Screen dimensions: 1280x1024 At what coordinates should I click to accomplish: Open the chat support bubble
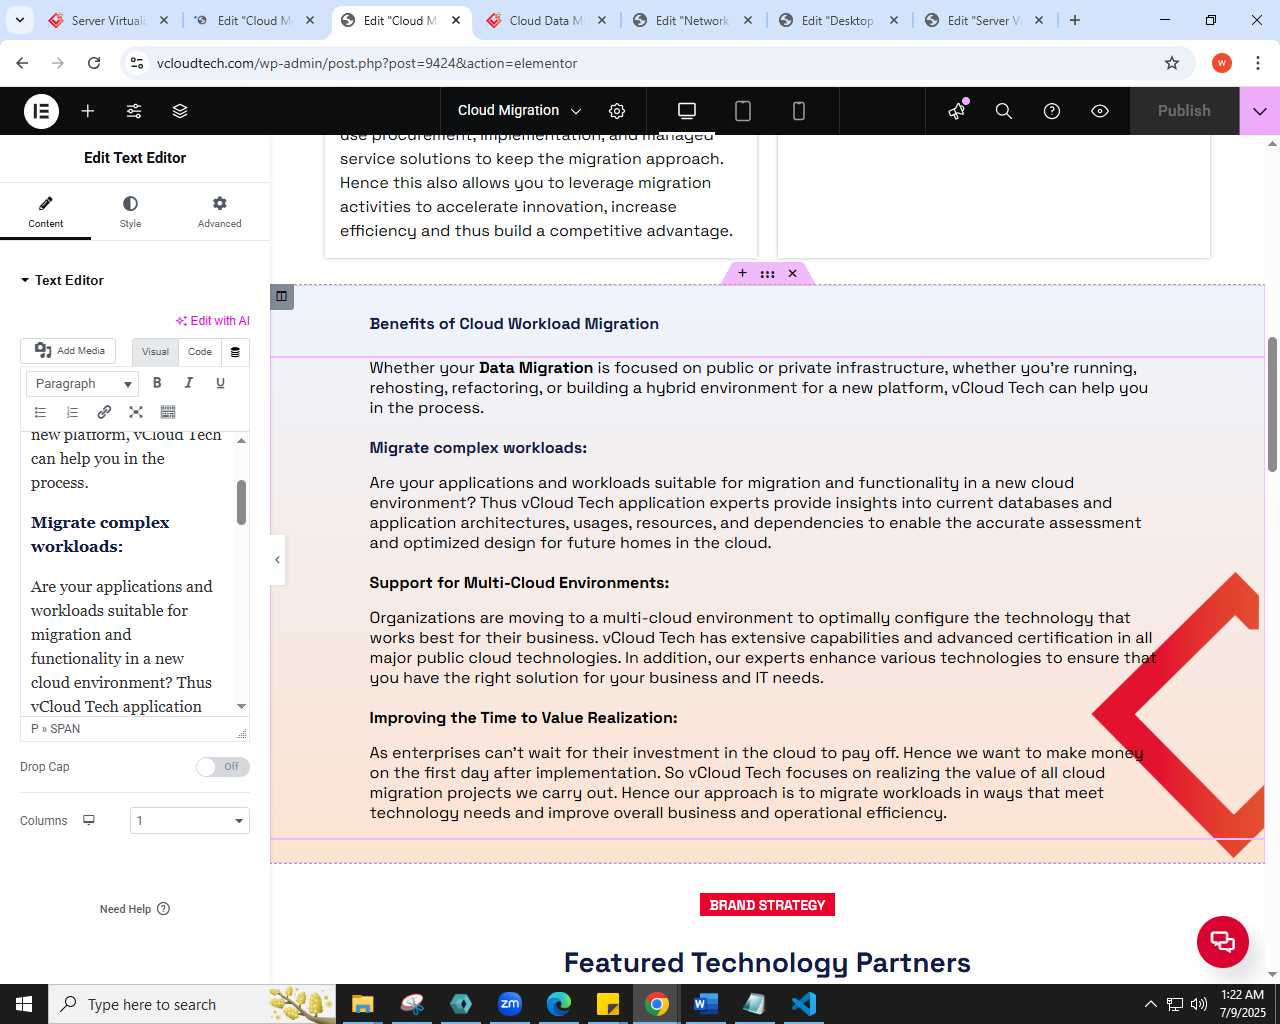(1223, 941)
